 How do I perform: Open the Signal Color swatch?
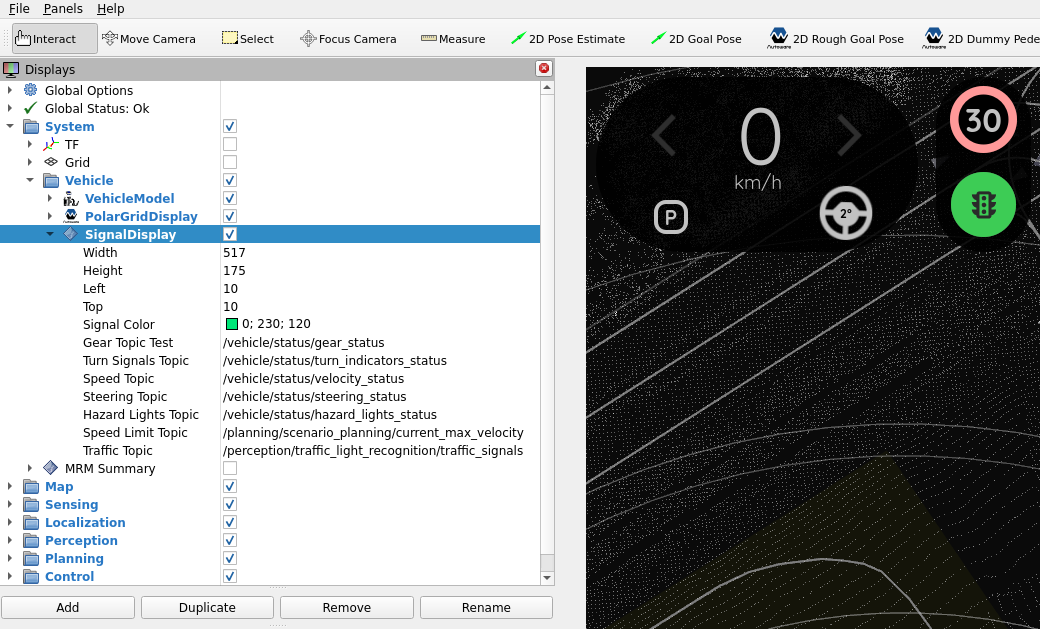click(x=230, y=324)
